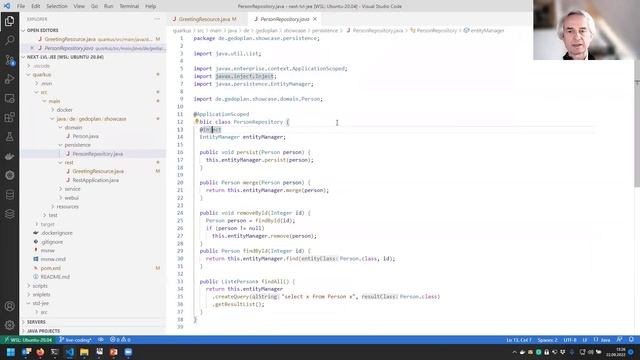Click the Ln 13, Col 7 cursor position
Image resolution: width=640 pixels, height=360 pixels.
tap(519, 340)
